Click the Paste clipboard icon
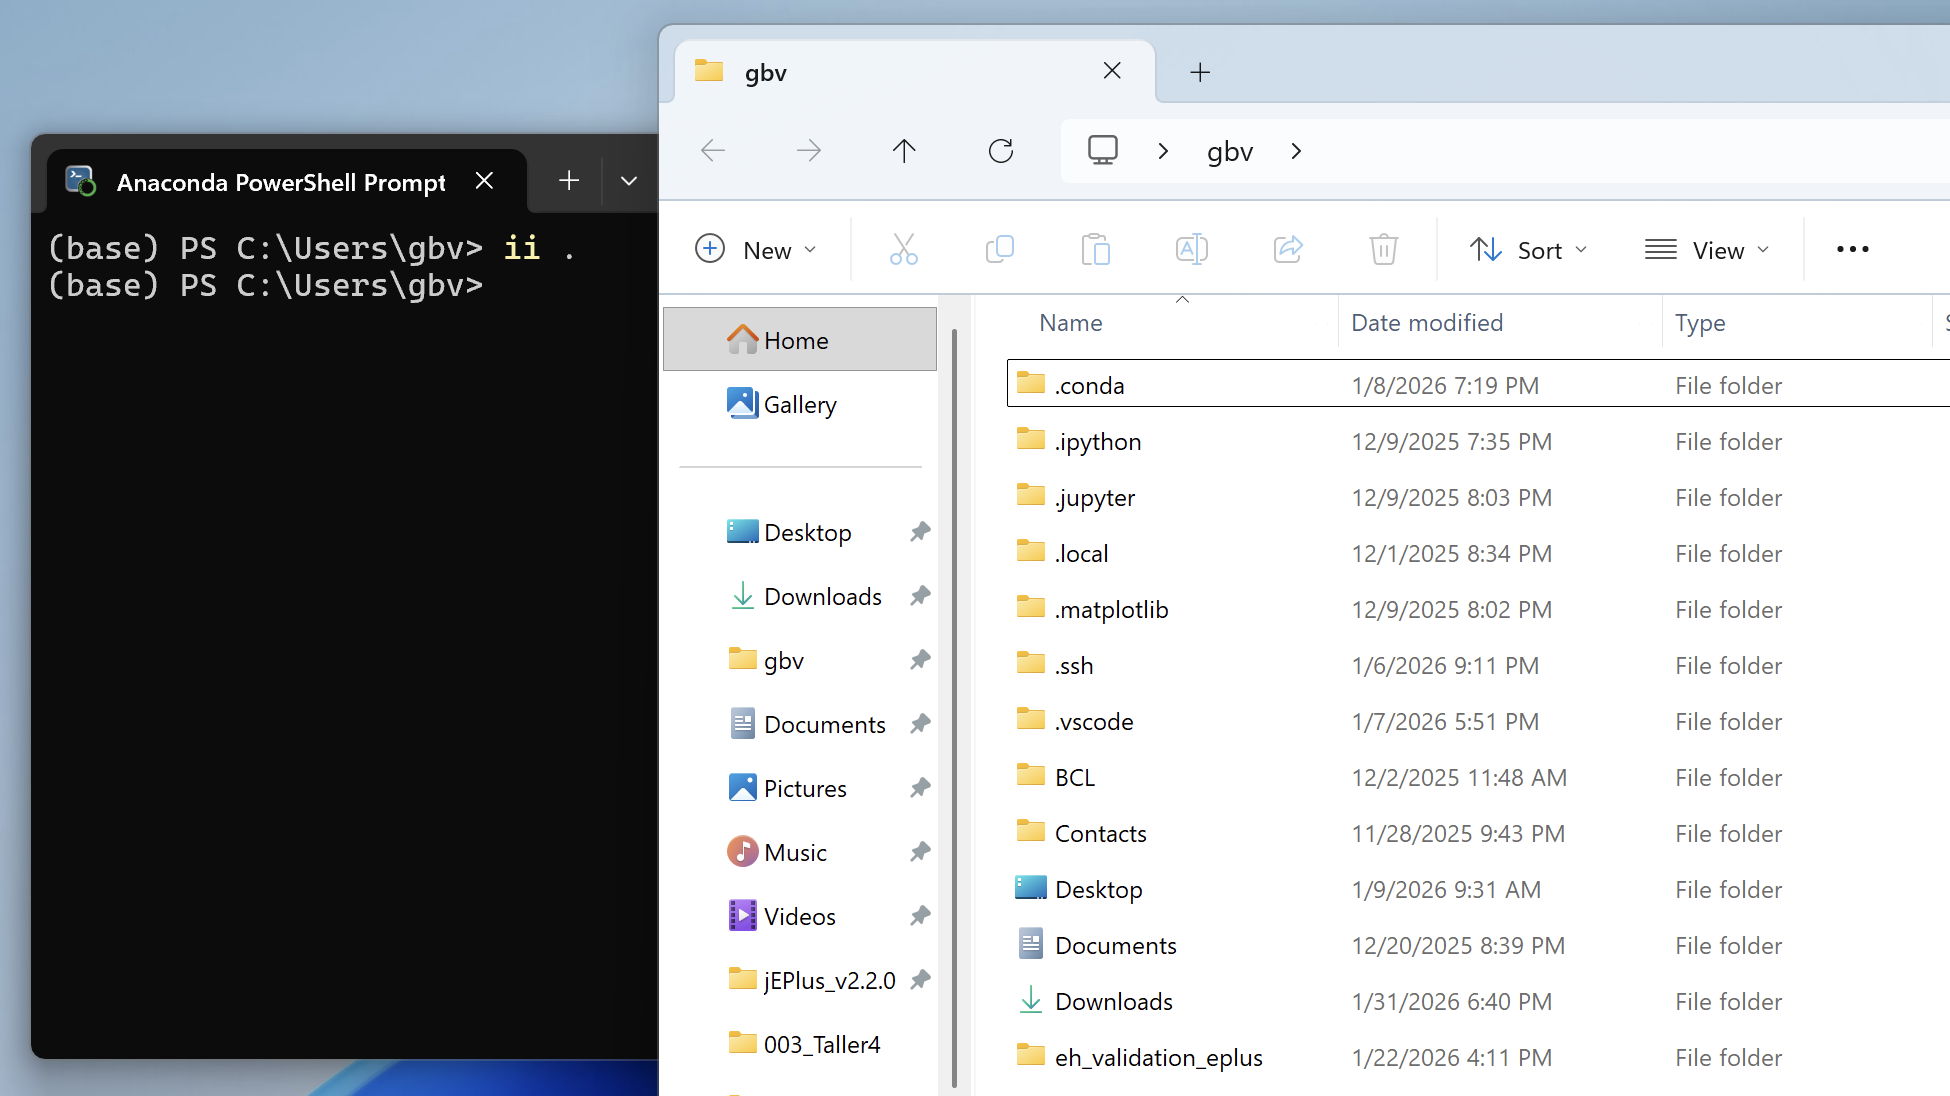This screenshot has width=1950, height=1096. pyautogui.click(x=1095, y=249)
